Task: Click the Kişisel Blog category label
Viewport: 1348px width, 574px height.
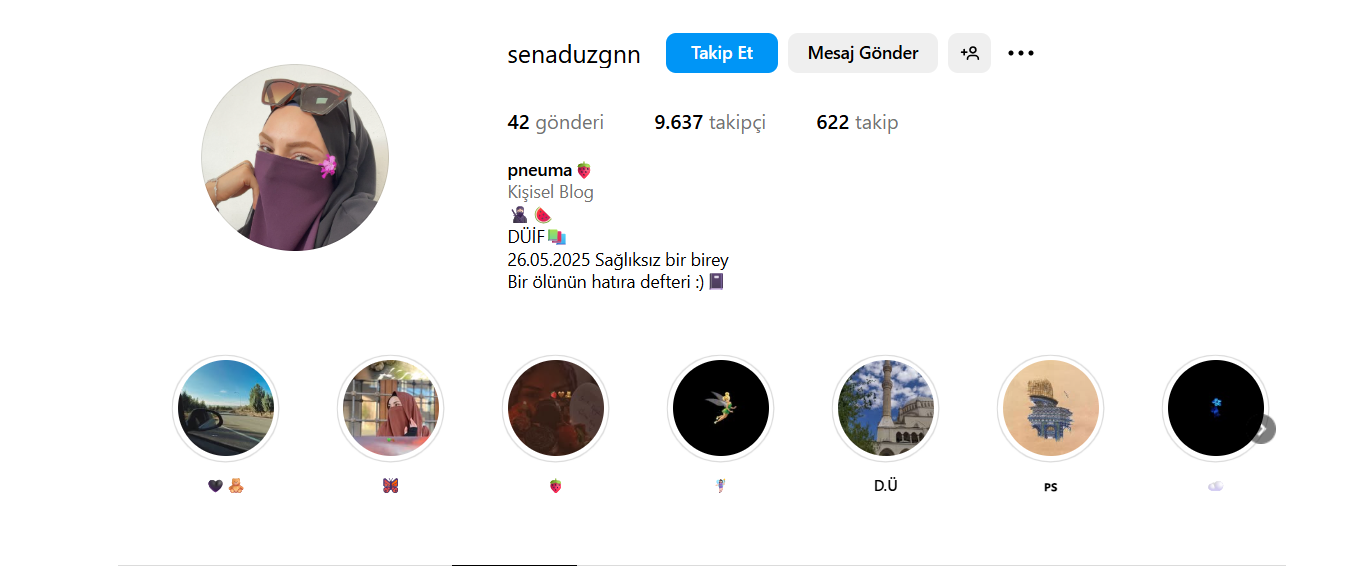Action: tap(551, 192)
